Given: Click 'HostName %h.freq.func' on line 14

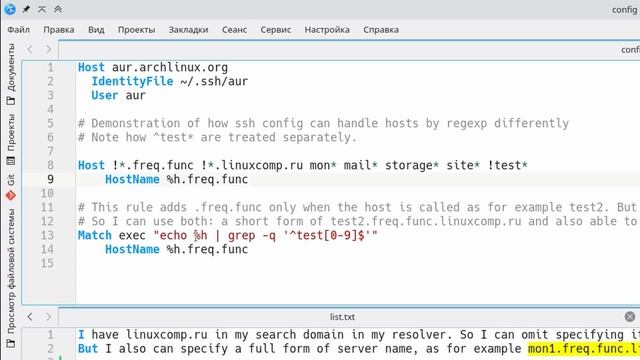Looking at the screenshot, I should click(176, 249).
